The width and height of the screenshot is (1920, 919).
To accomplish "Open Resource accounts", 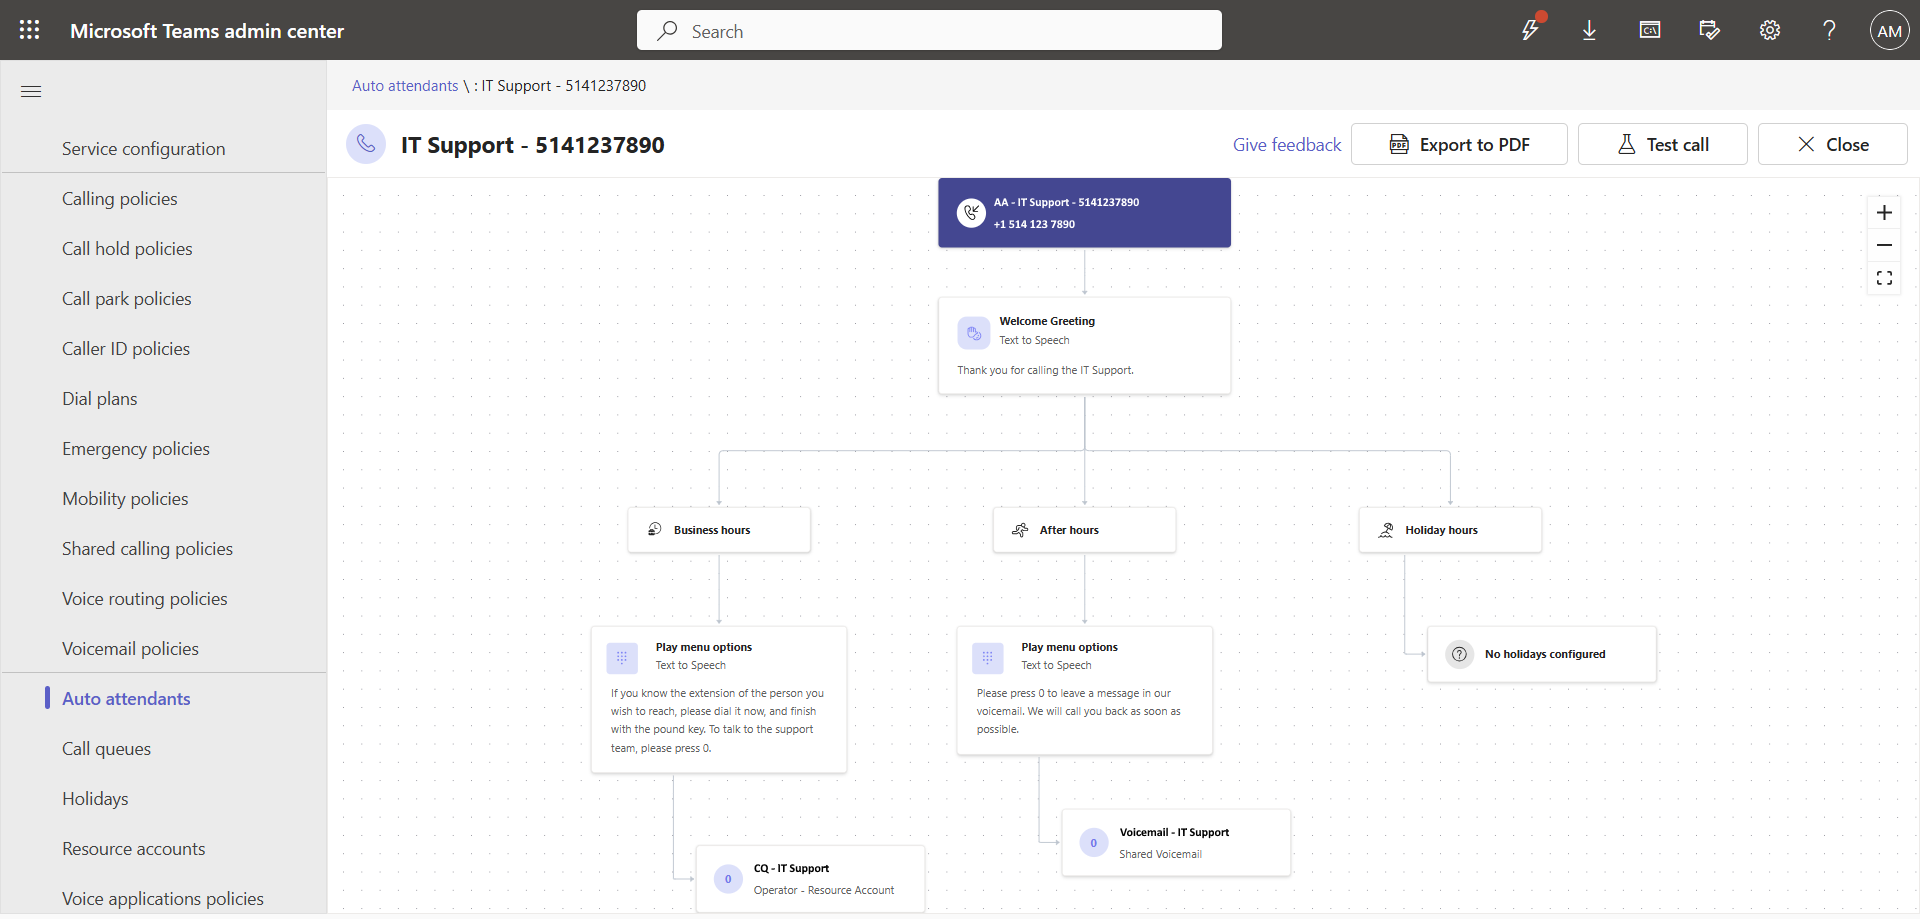I will pyautogui.click(x=134, y=848).
